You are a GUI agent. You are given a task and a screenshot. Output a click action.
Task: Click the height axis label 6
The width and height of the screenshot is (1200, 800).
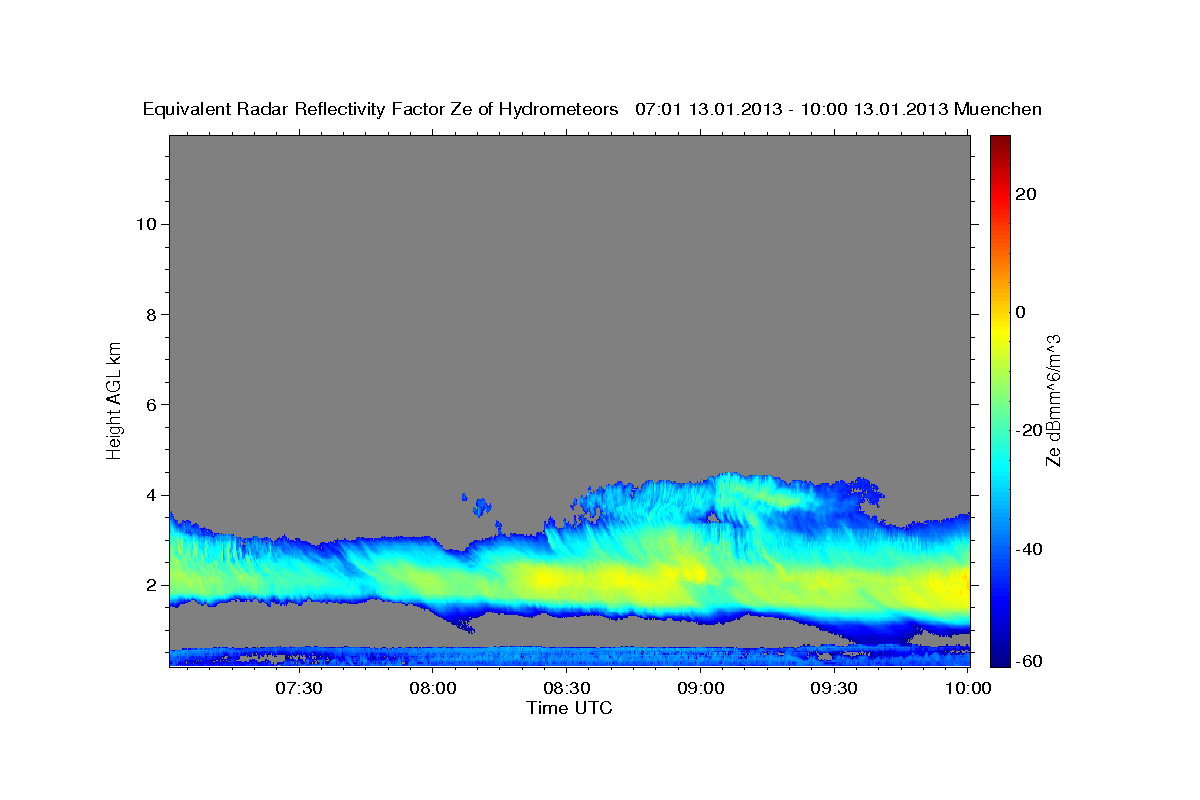tap(149, 405)
